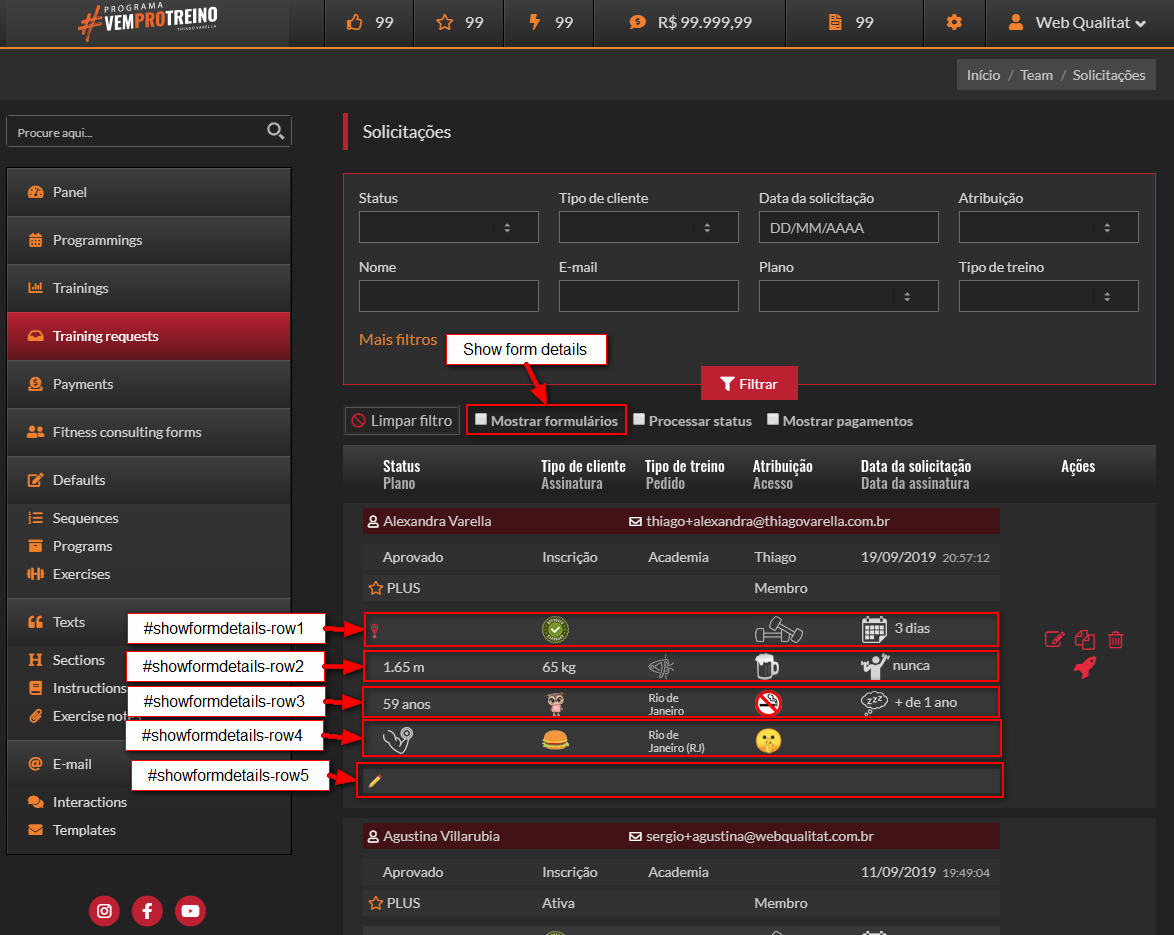Click the Agustina Villarubia name row

[681, 836]
